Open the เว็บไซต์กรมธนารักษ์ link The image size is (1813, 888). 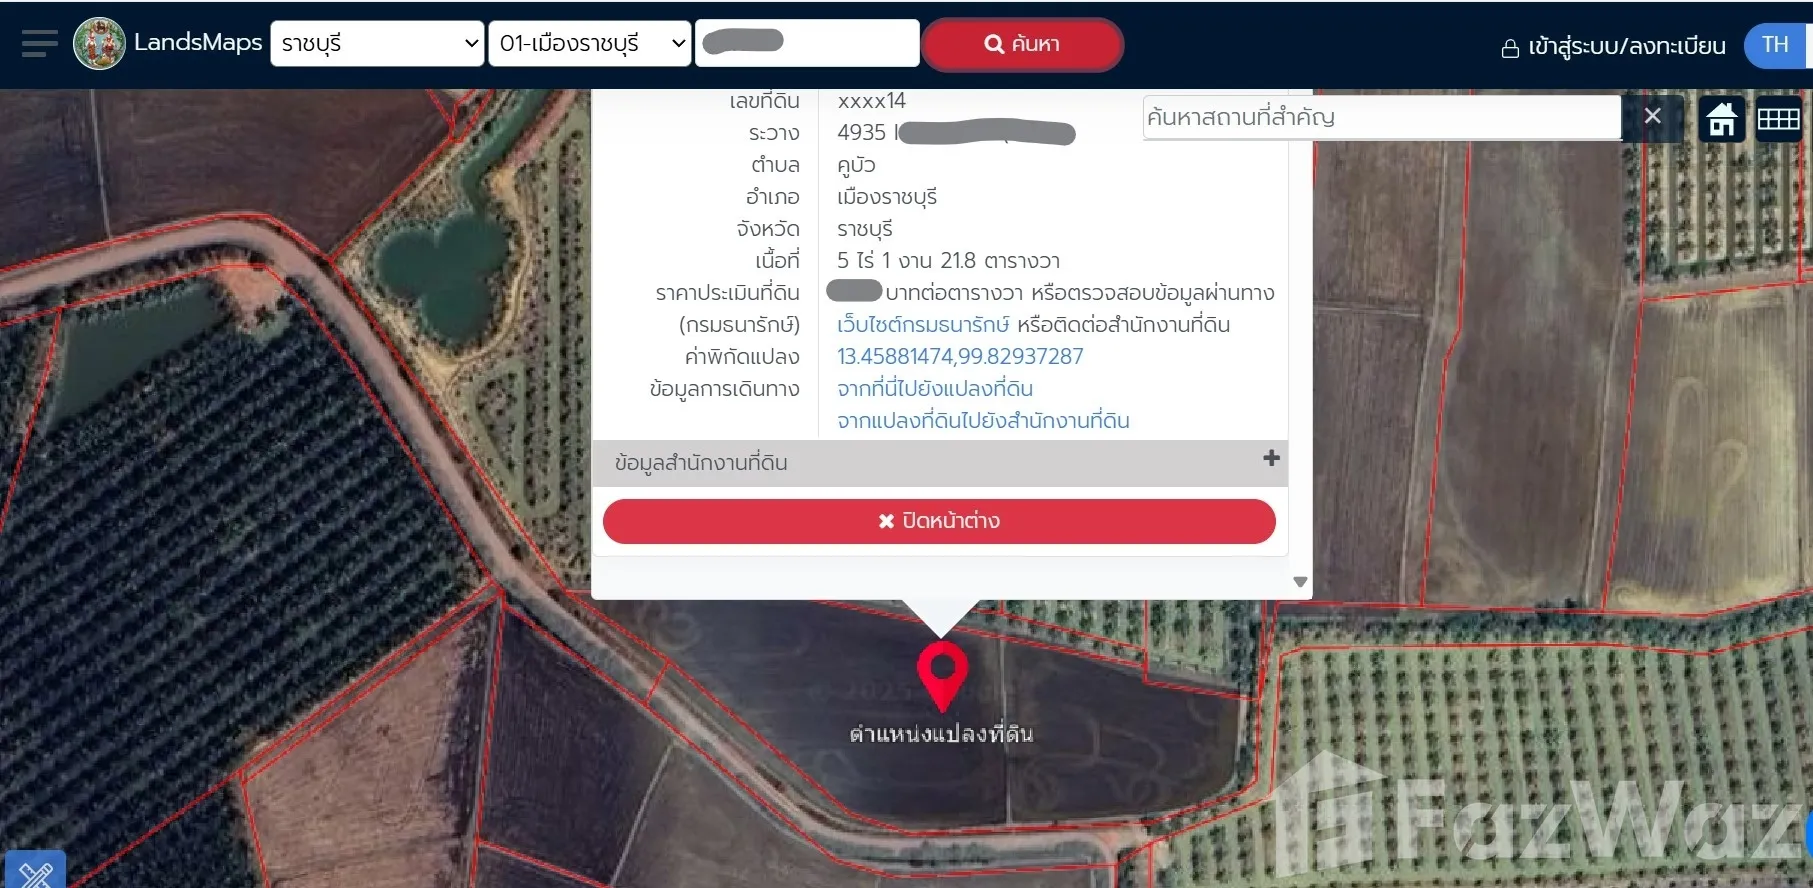(922, 325)
